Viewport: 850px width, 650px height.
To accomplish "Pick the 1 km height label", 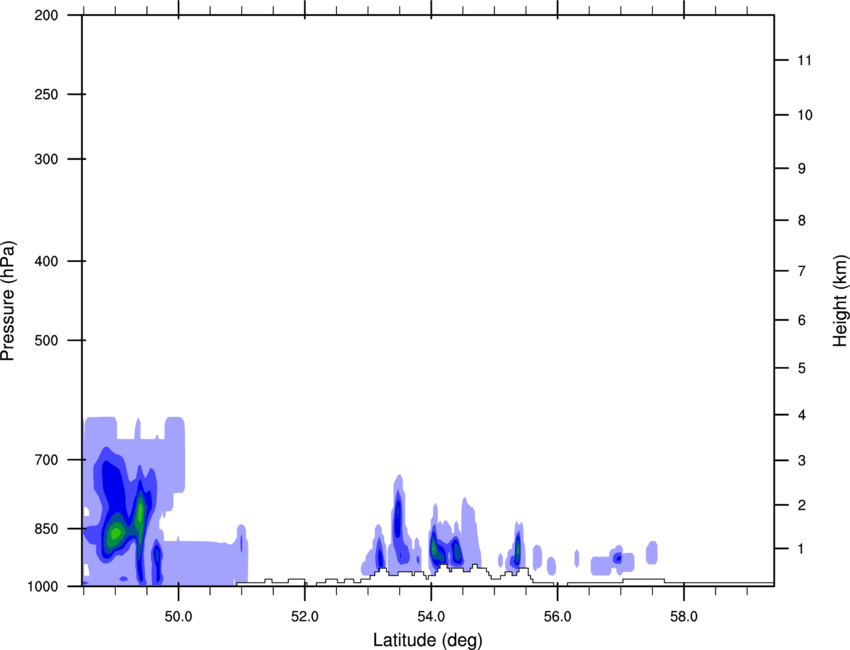I will [801, 549].
